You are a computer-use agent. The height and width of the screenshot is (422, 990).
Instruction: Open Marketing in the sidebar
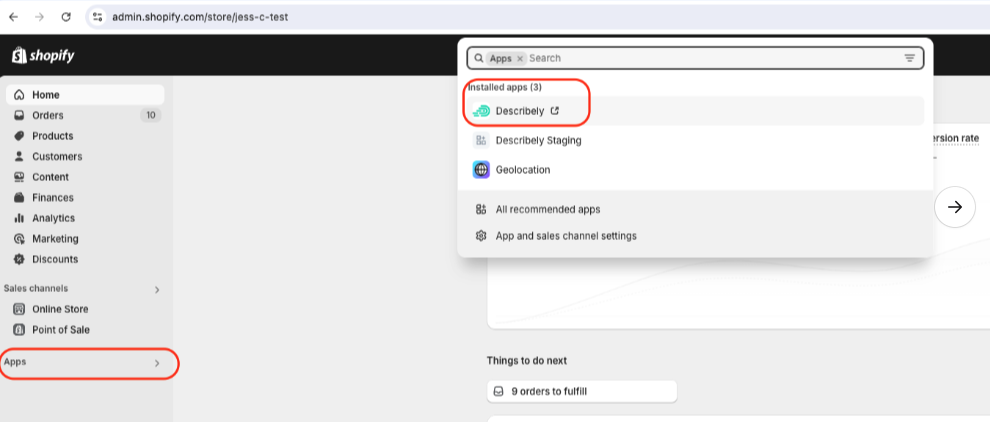(85, 239)
